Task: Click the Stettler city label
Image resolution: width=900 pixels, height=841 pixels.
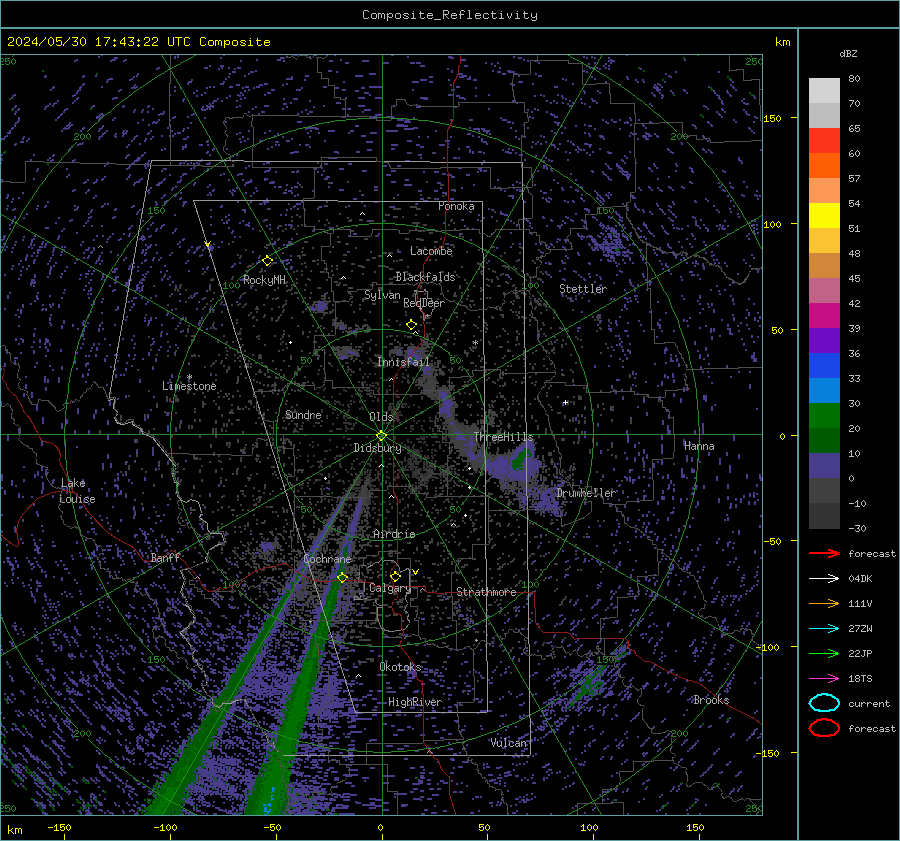Action: tap(583, 289)
